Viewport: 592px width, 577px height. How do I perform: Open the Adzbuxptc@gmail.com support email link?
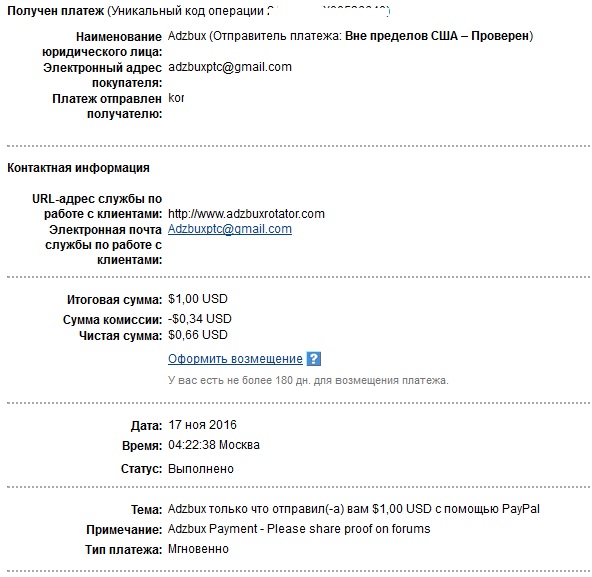coord(230,229)
